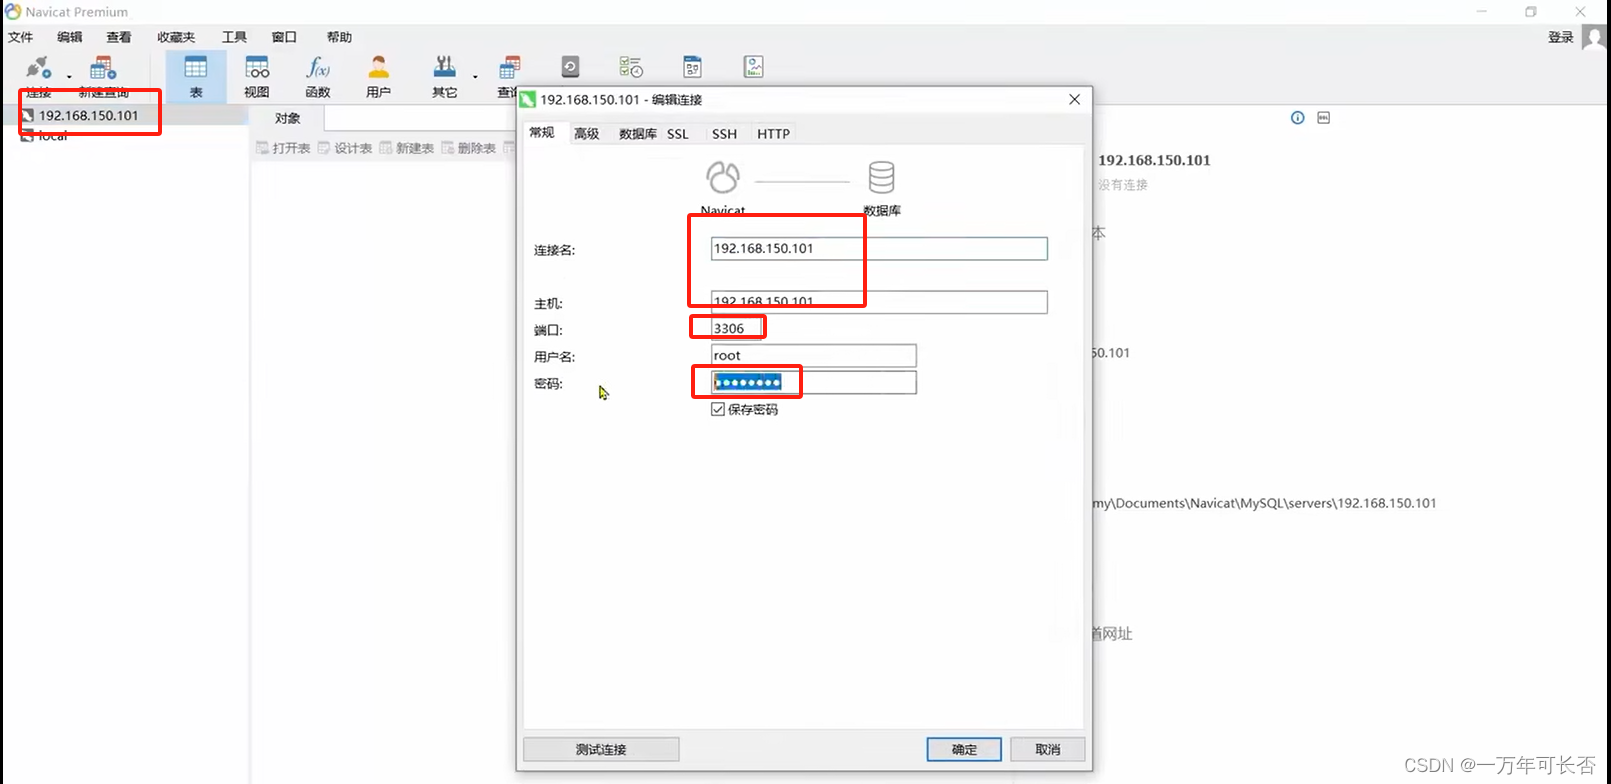
Task: Select the 表 (Table) toolbar icon
Action: [196, 77]
